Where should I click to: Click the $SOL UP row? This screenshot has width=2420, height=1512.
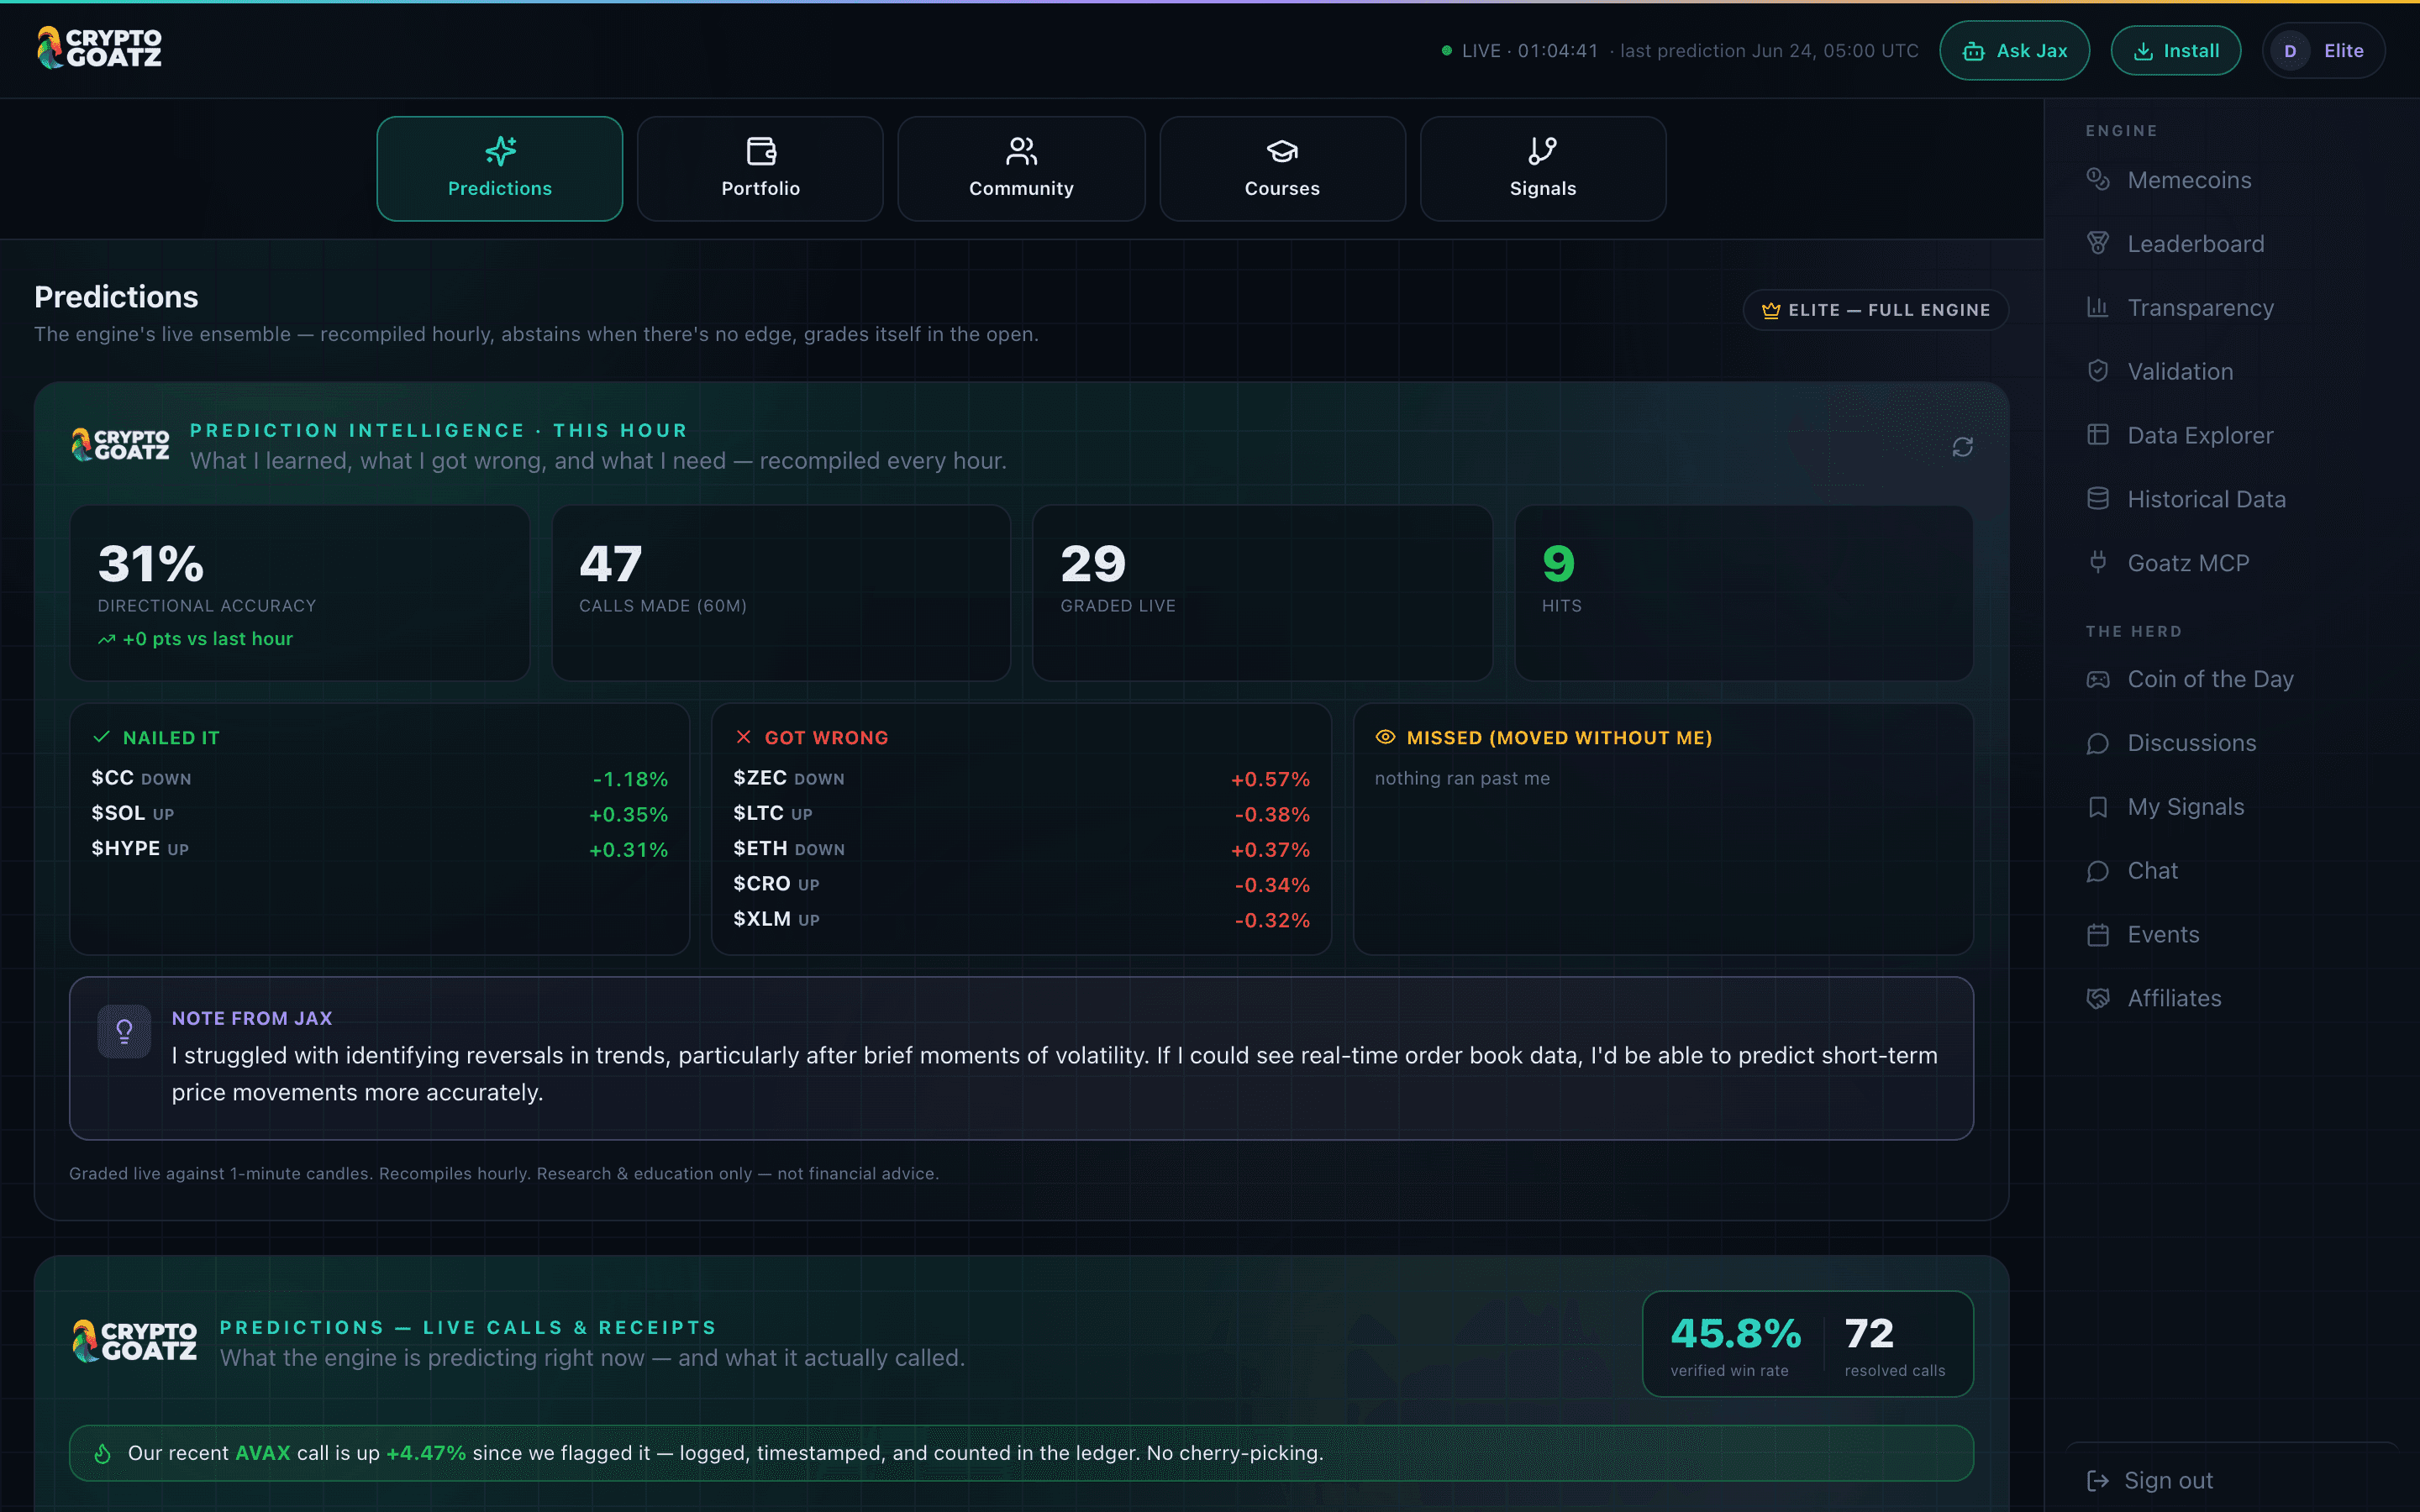379,814
